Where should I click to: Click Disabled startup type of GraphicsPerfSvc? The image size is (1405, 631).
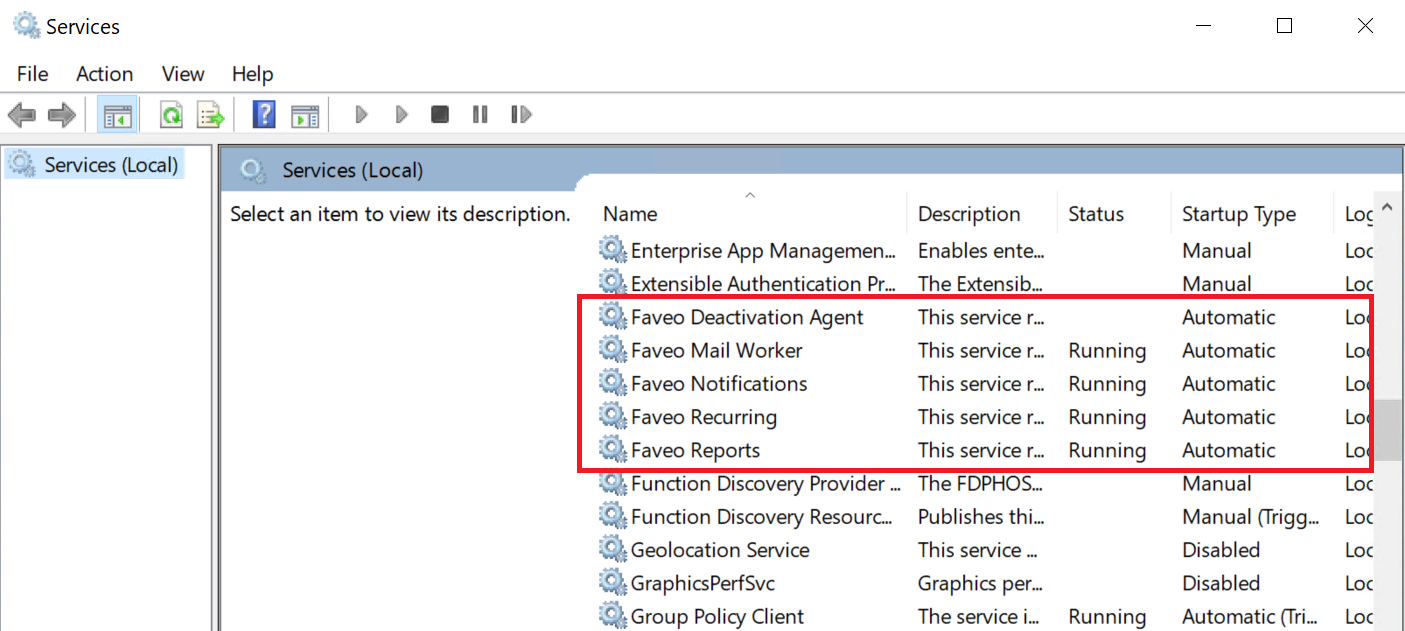click(1221, 582)
